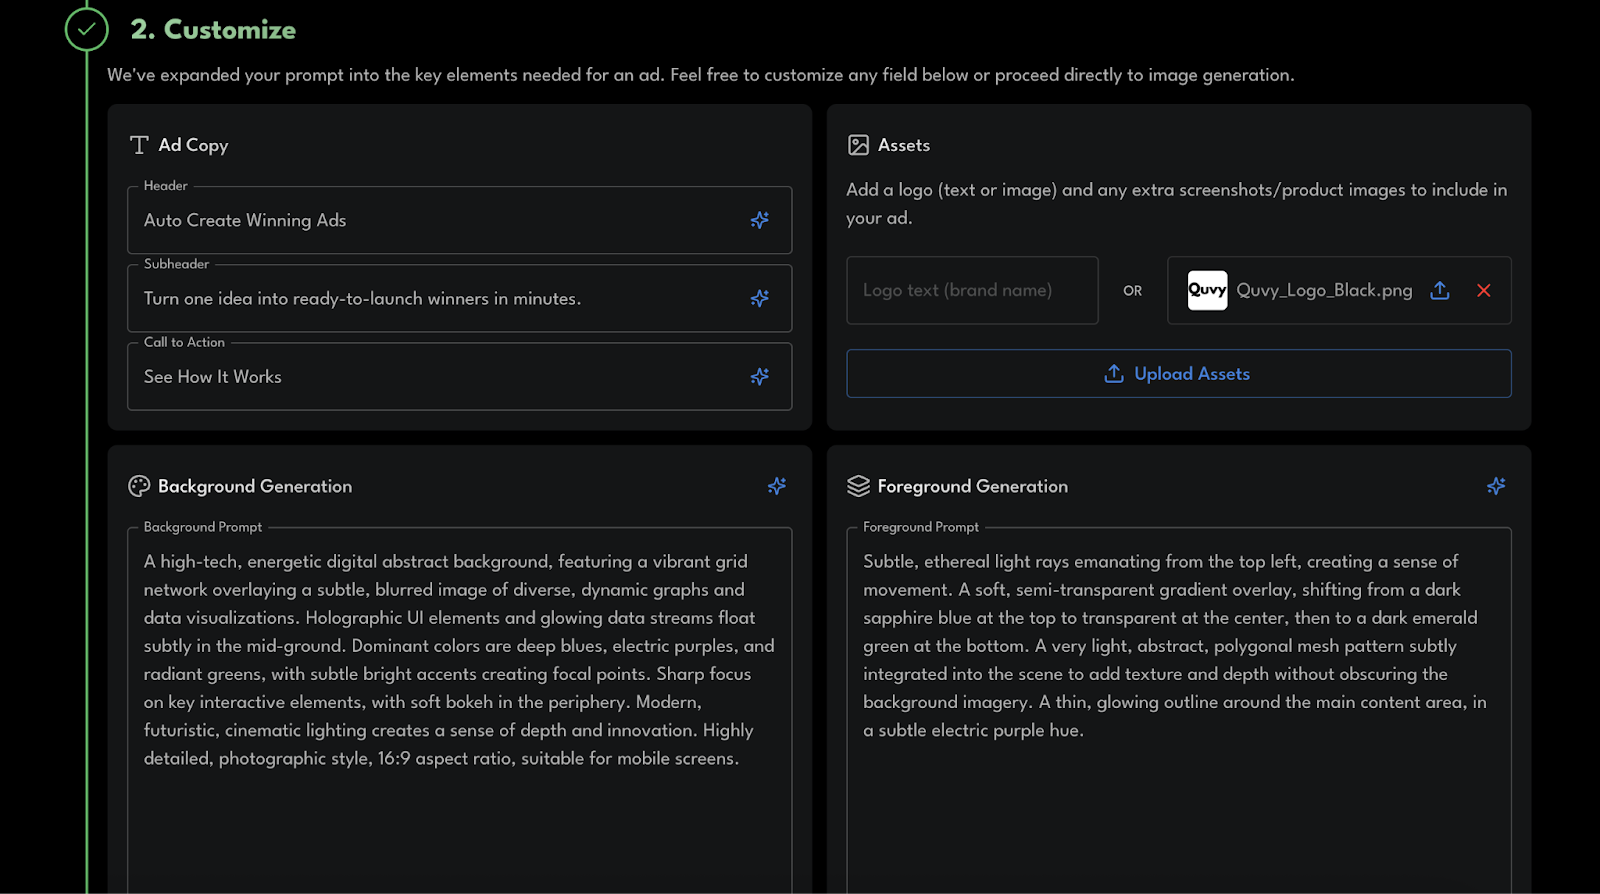Click the Background Generation palette icon
The height and width of the screenshot is (894, 1600).
click(139, 486)
